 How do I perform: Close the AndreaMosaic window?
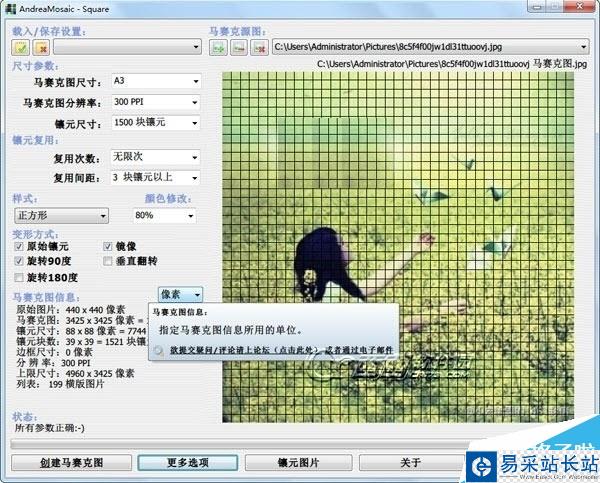(x=580, y=7)
